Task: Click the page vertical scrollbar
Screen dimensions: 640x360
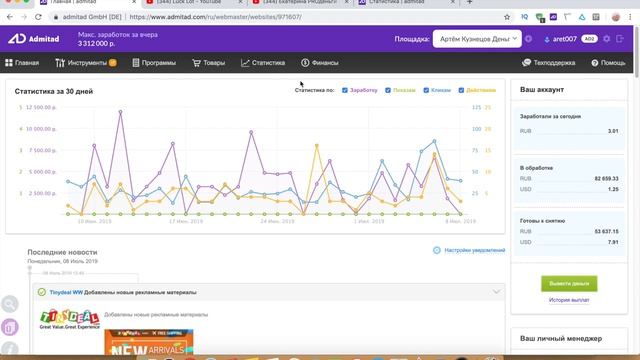Action: point(637,51)
